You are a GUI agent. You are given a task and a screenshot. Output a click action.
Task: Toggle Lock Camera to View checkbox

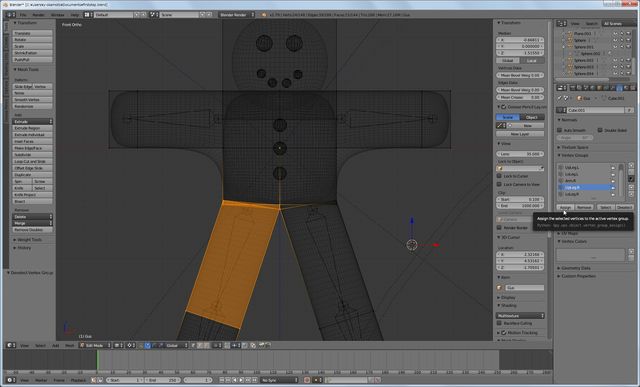(499, 184)
